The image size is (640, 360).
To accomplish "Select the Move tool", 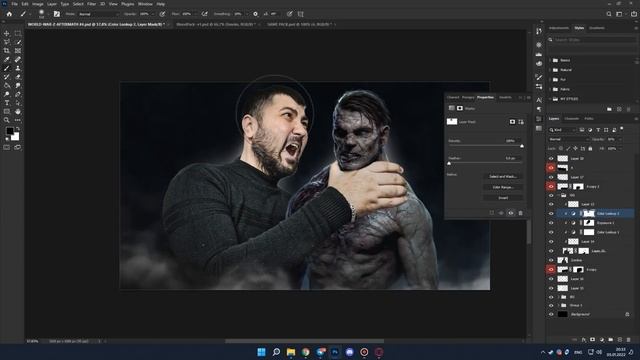I will 7,33.
